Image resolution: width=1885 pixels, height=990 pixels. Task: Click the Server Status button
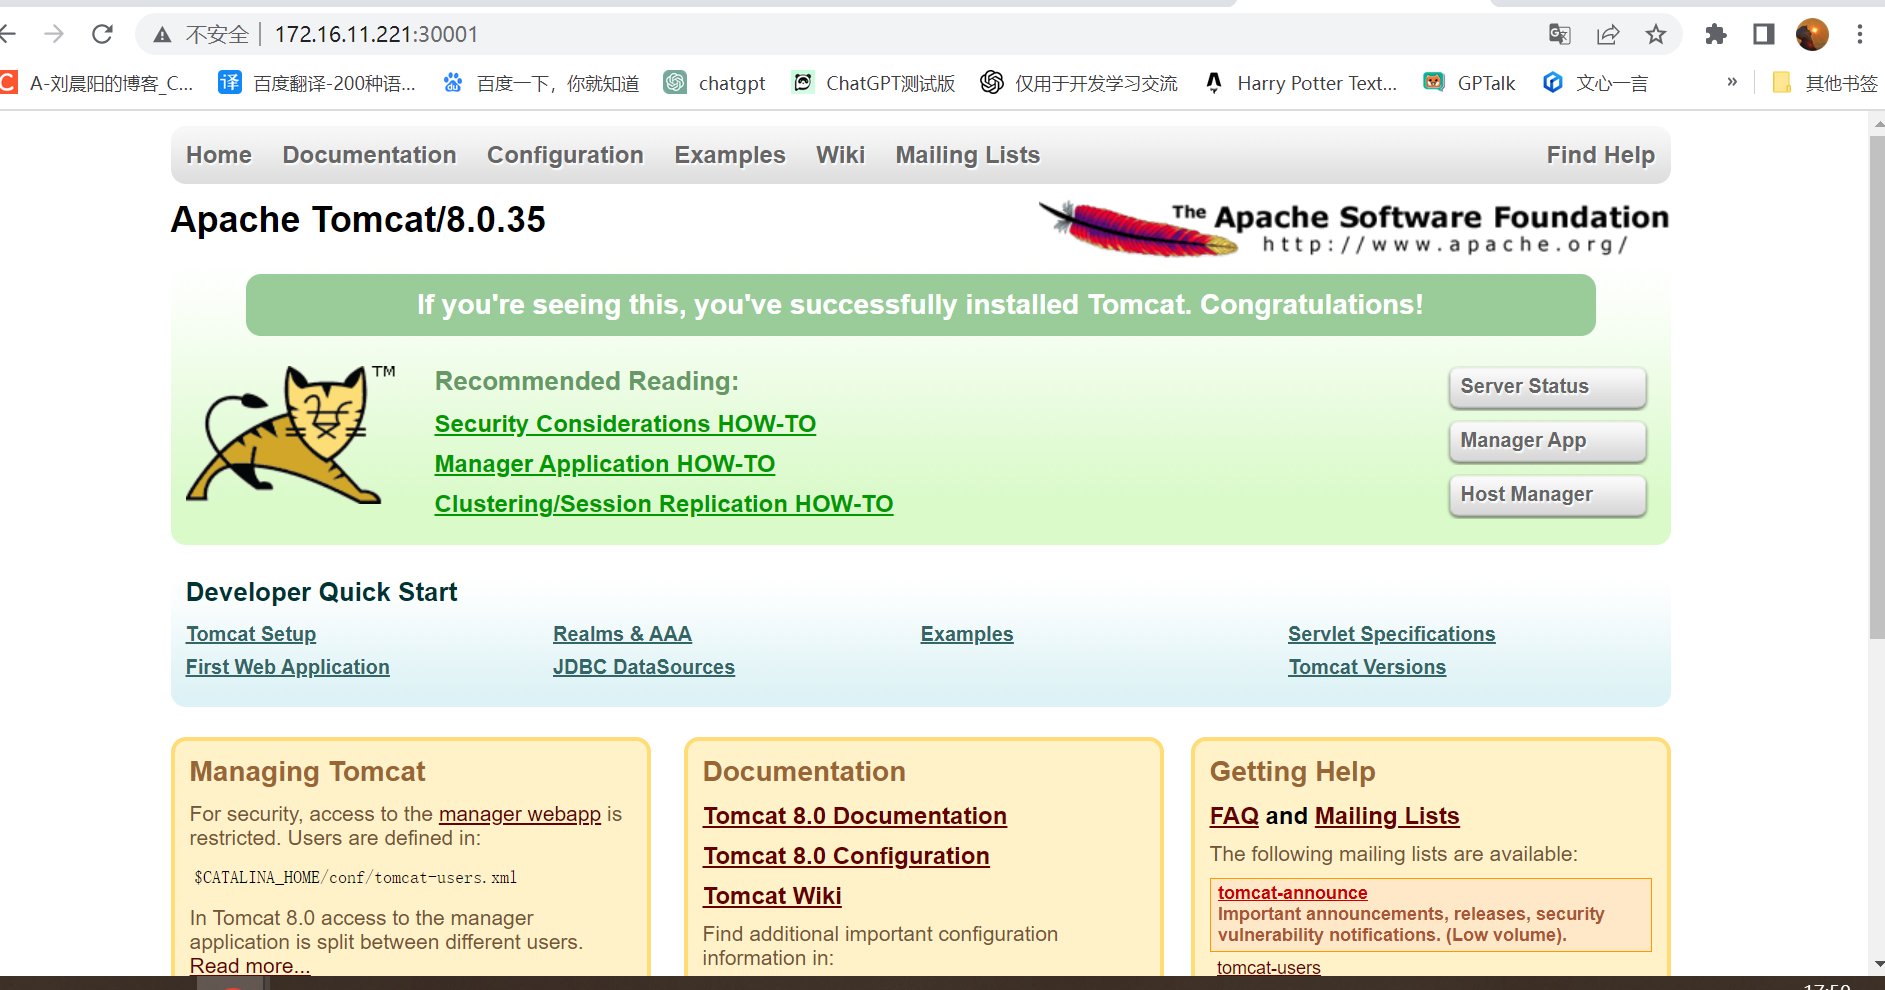coord(1547,387)
